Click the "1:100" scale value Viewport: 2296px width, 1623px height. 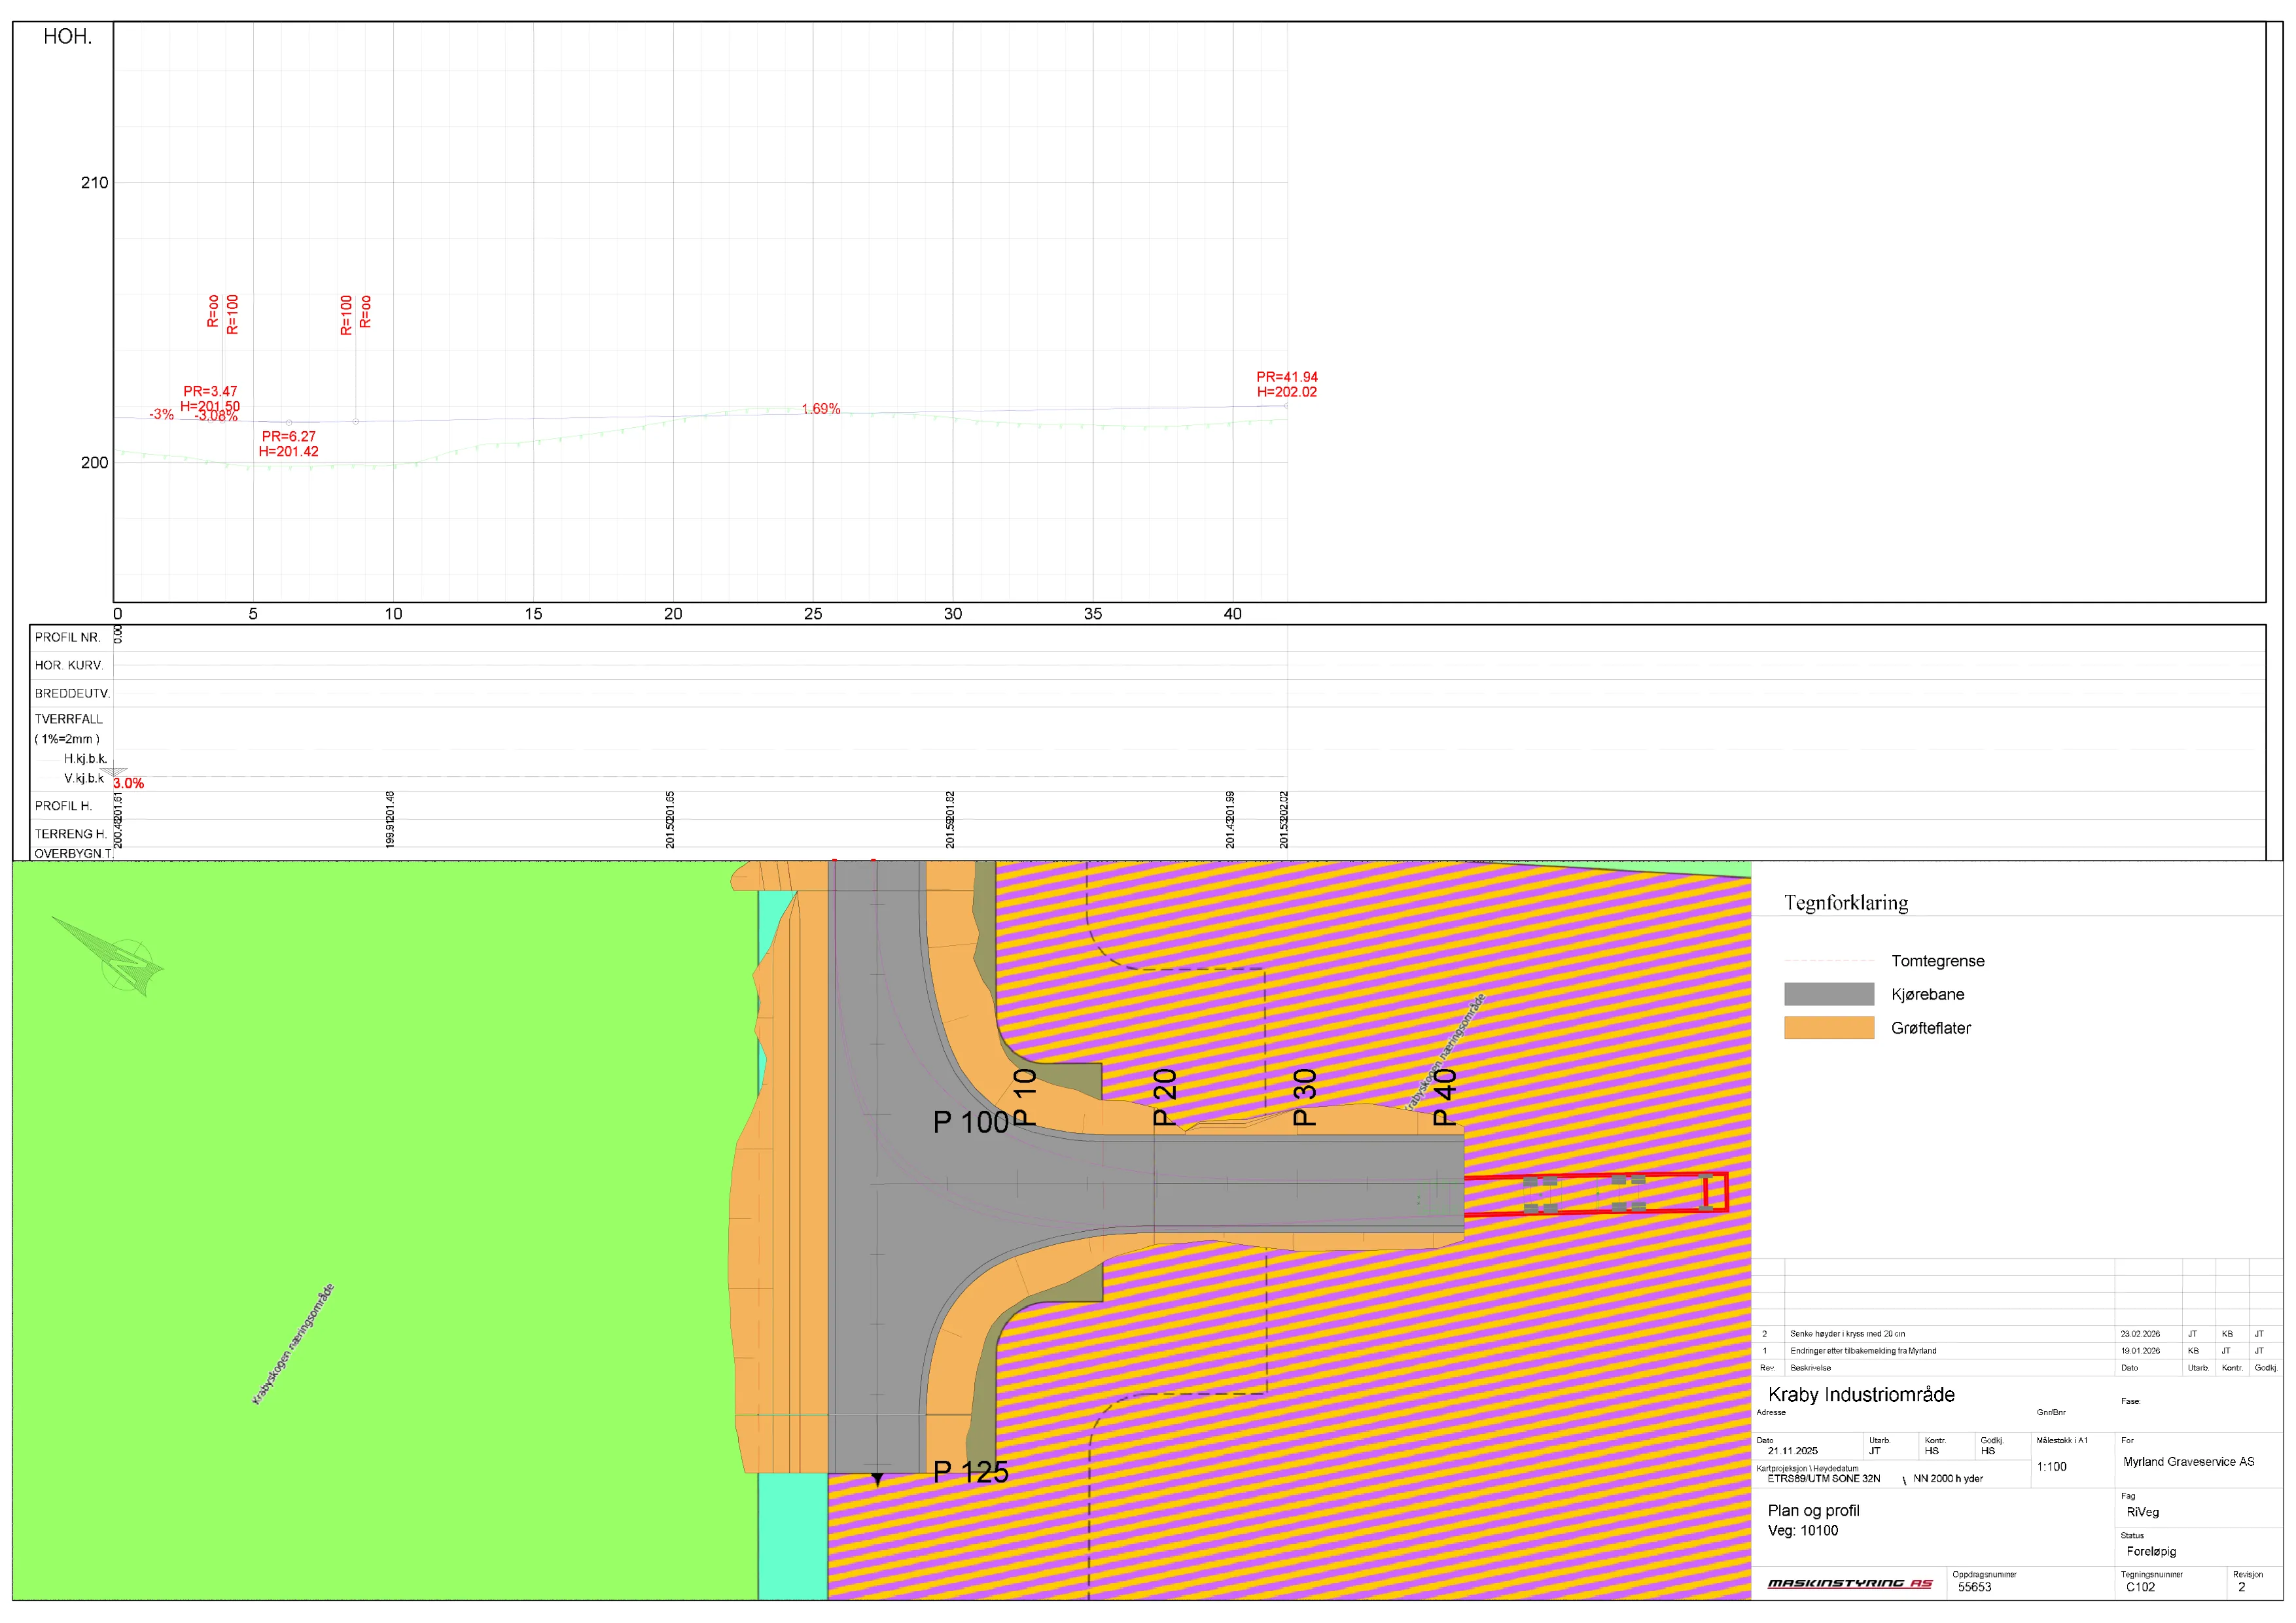click(x=2051, y=1467)
